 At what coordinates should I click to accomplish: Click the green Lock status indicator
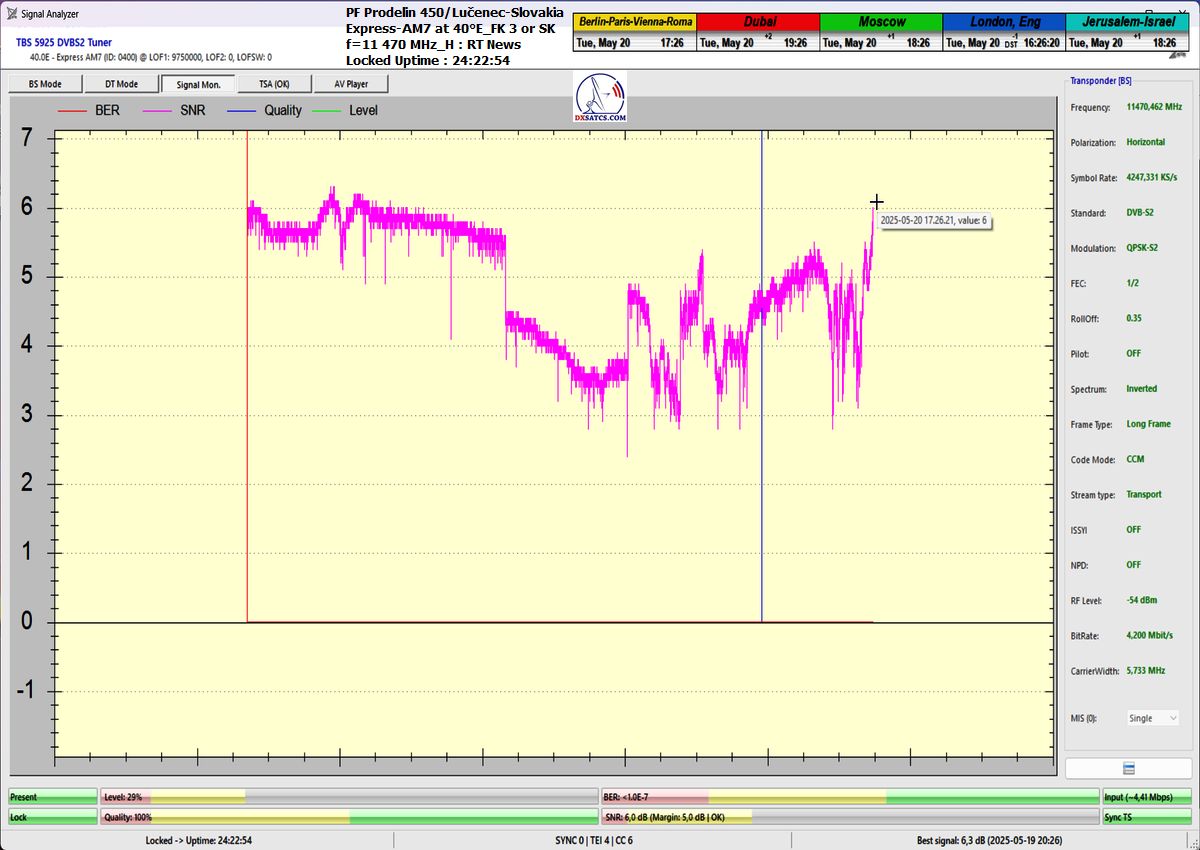[52, 817]
